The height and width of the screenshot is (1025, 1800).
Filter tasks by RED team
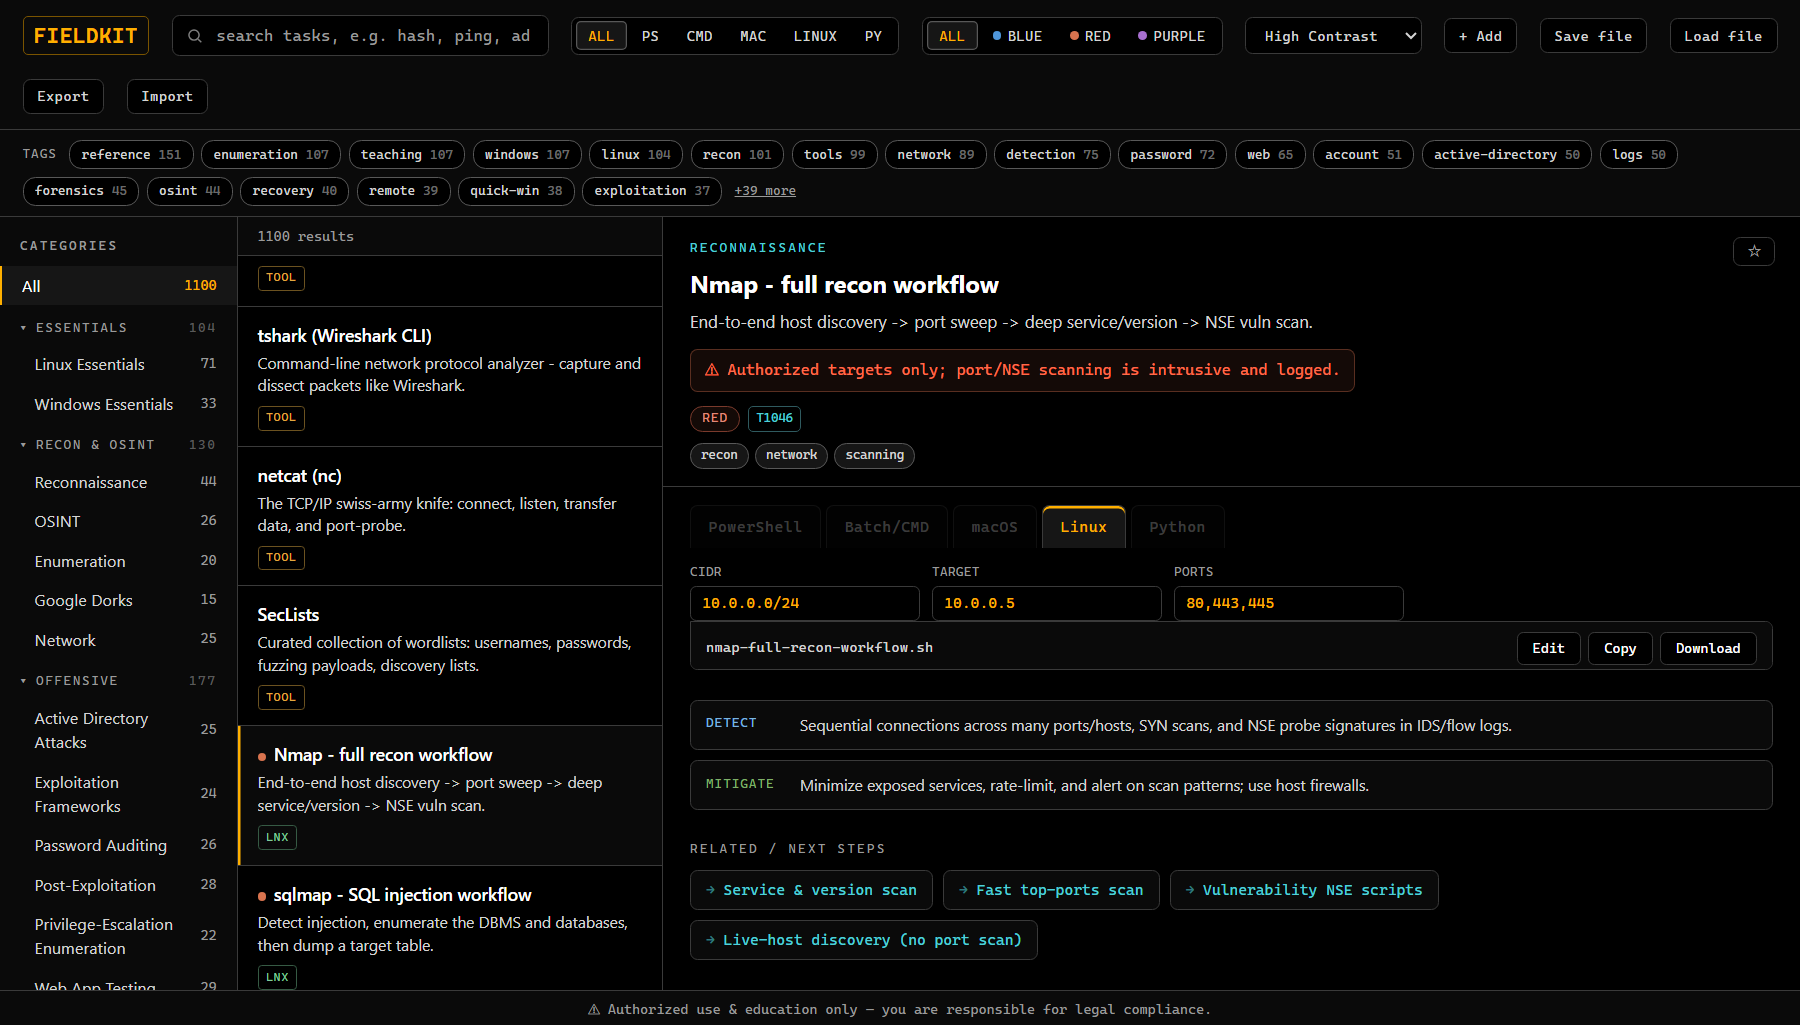coord(1090,36)
